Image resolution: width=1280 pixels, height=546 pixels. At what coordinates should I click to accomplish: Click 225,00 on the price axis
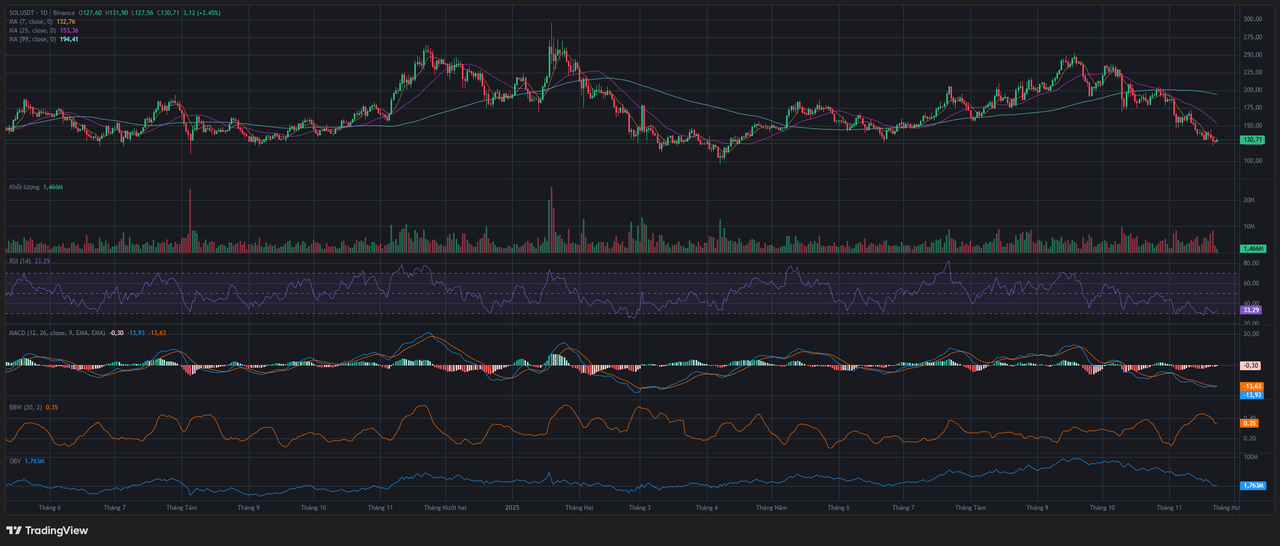pyautogui.click(x=1253, y=72)
